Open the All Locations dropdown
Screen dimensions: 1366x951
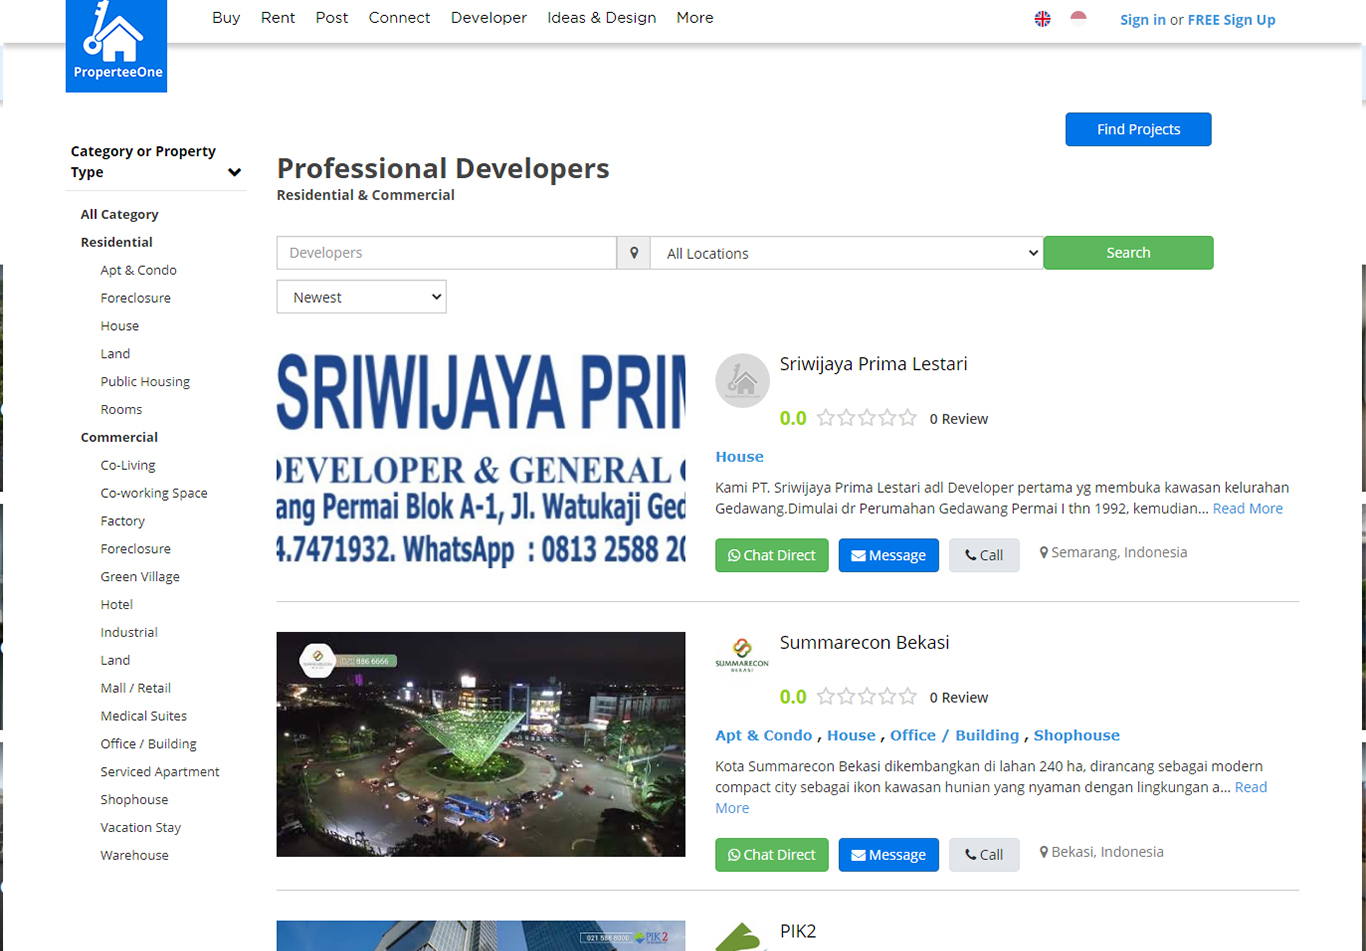pos(846,253)
